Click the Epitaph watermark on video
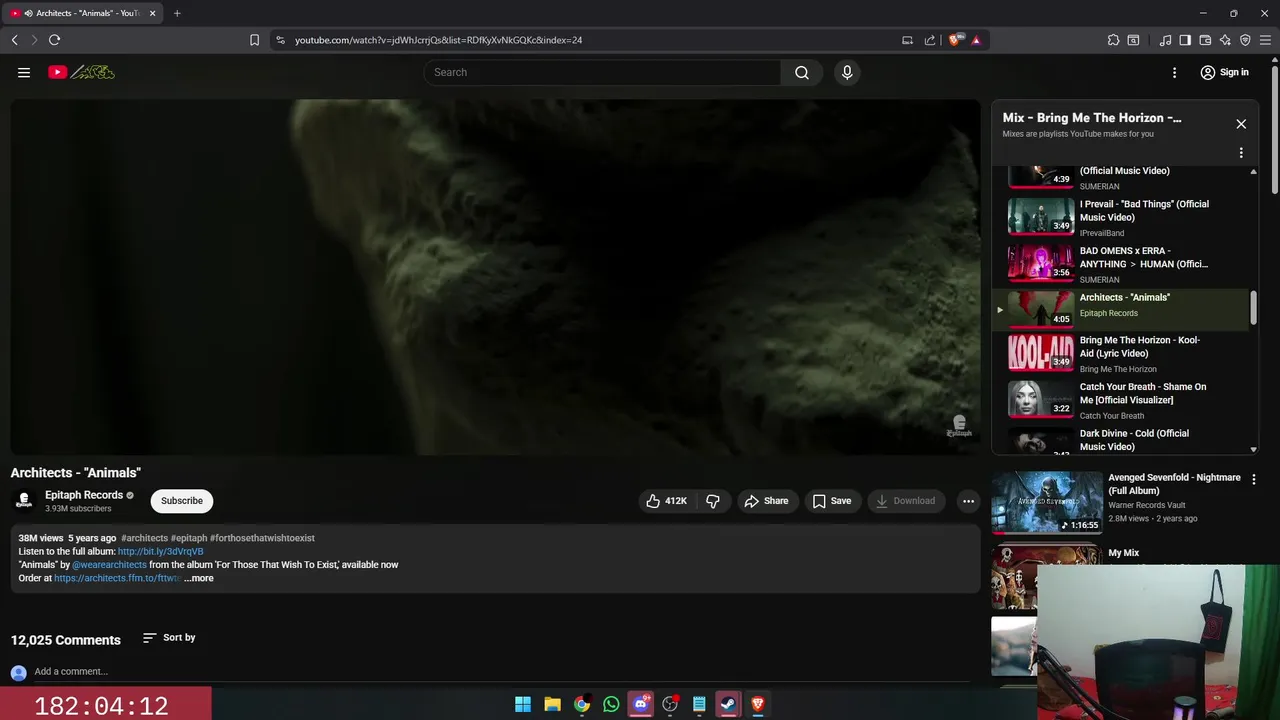Viewport: 1280px width, 720px height. click(959, 426)
